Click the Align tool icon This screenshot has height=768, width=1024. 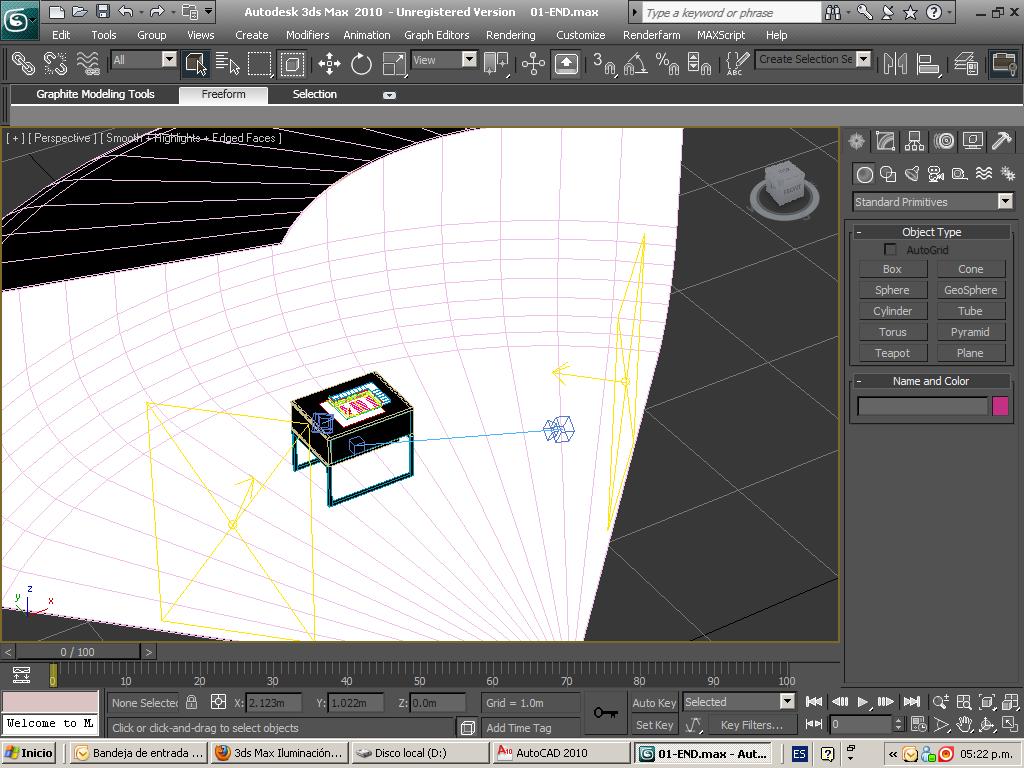tap(927, 63)
